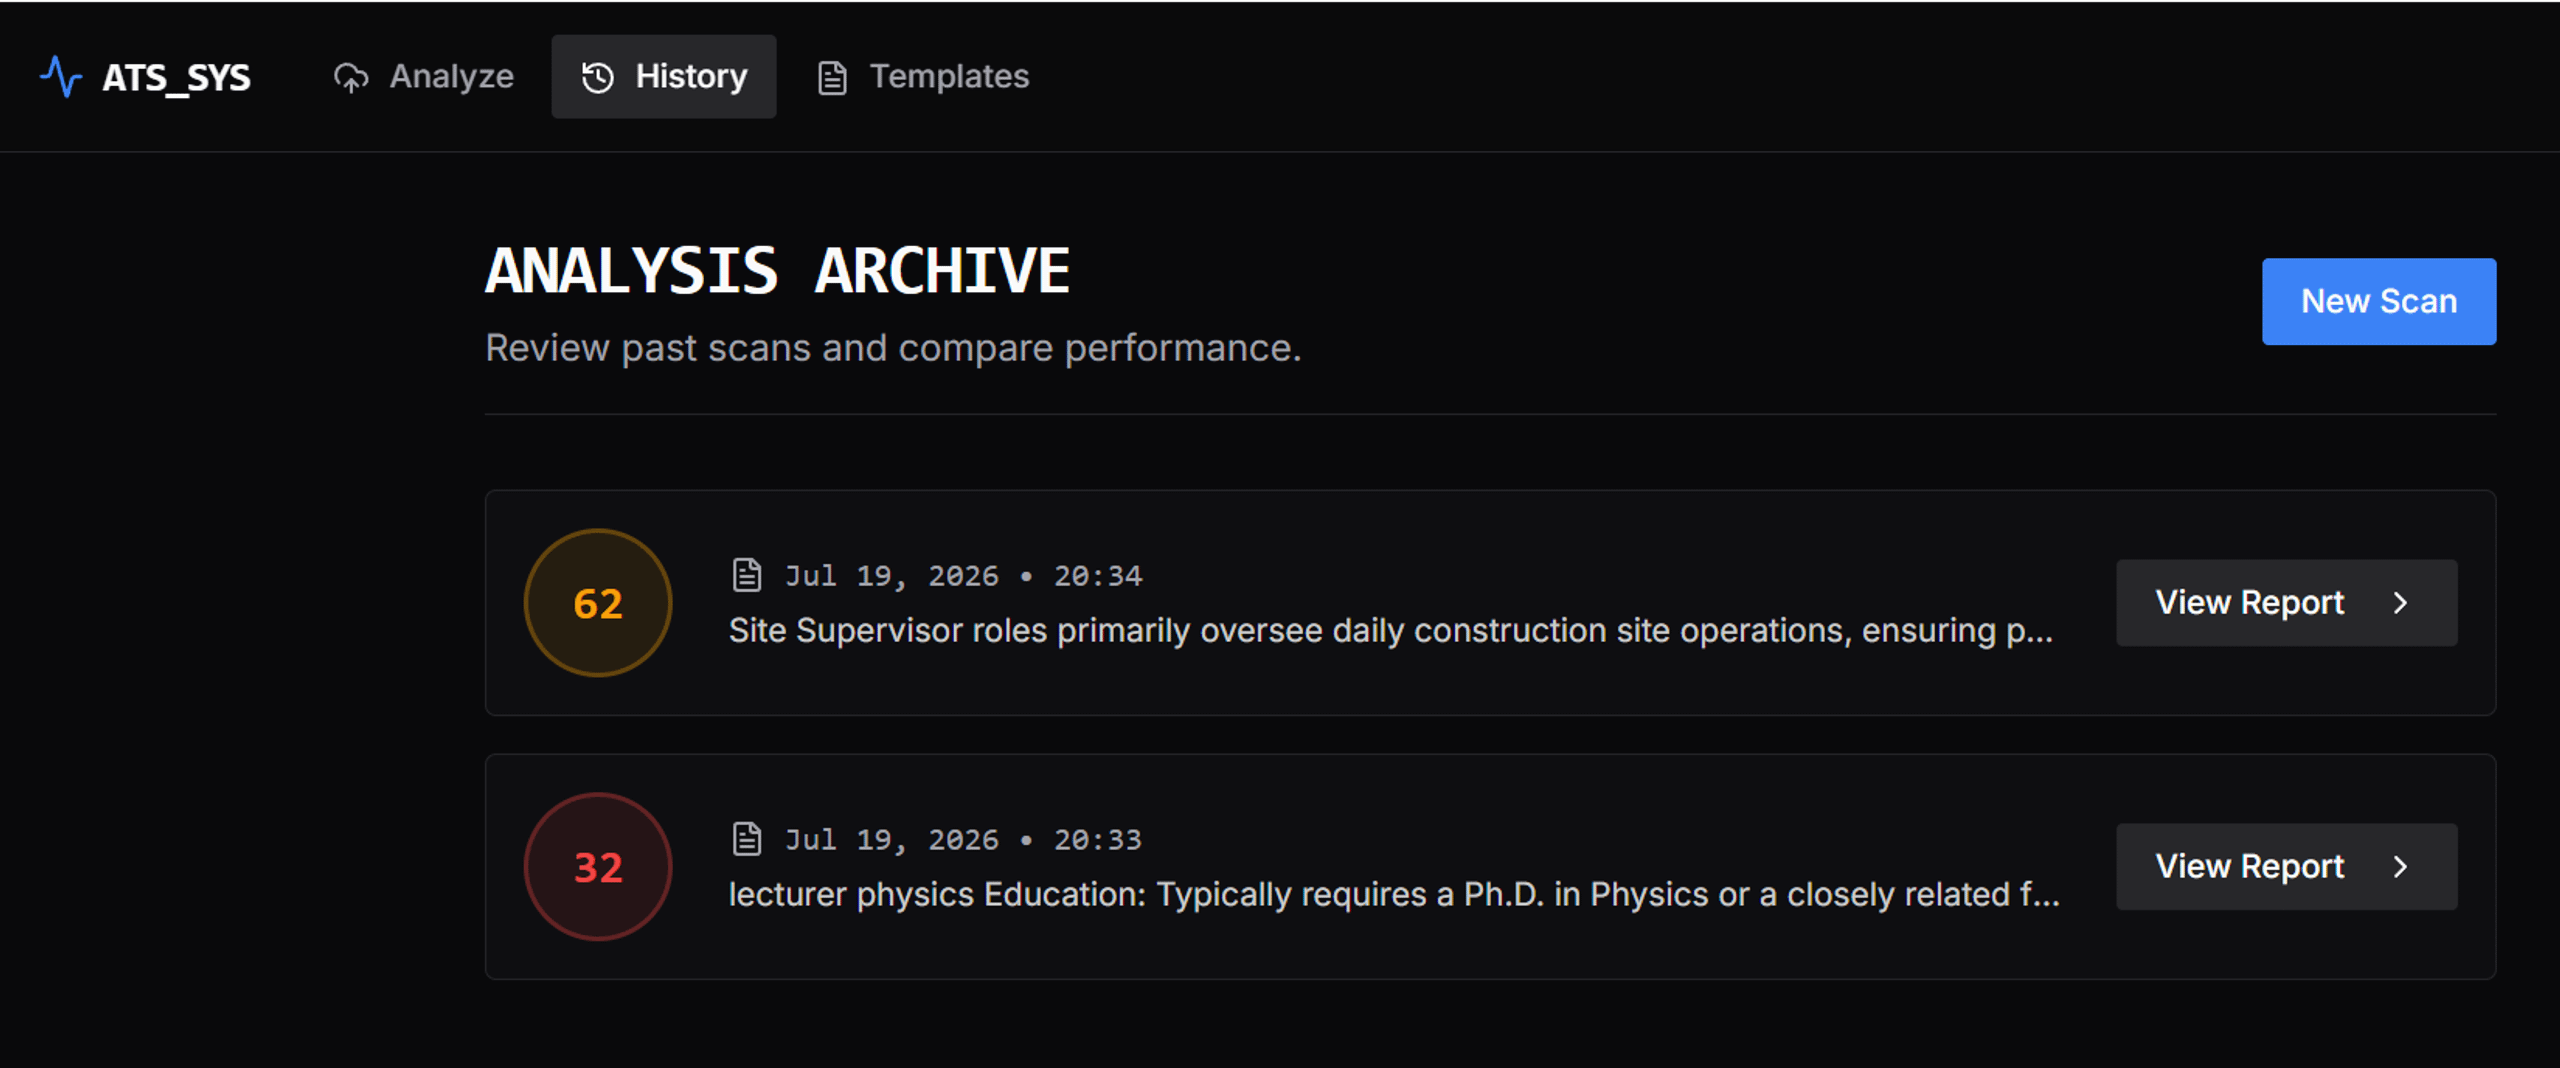The image size is (2560, 1068).
Task: View Report for the Site Supervisor scan
Action: click(x=2286, y=603)
